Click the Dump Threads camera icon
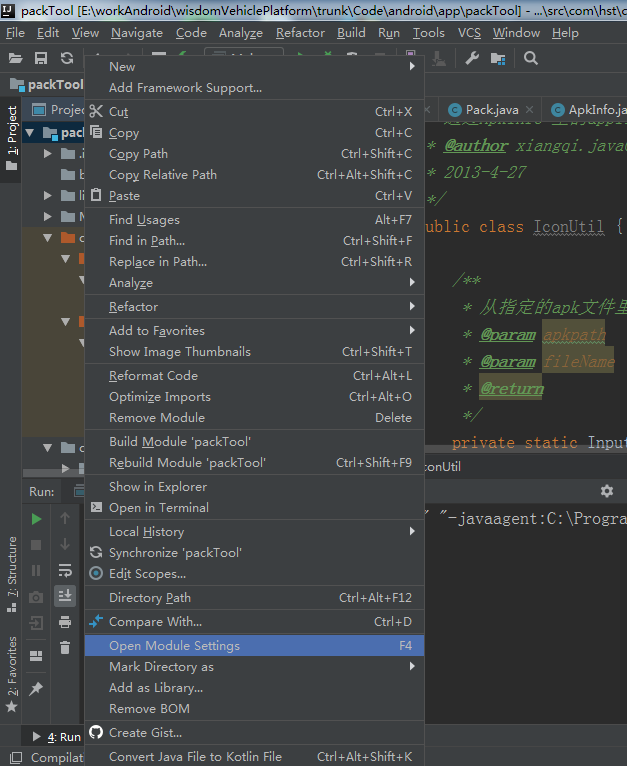Image resolution: width=627 pixels, height=766 pixels. [36, 597]
